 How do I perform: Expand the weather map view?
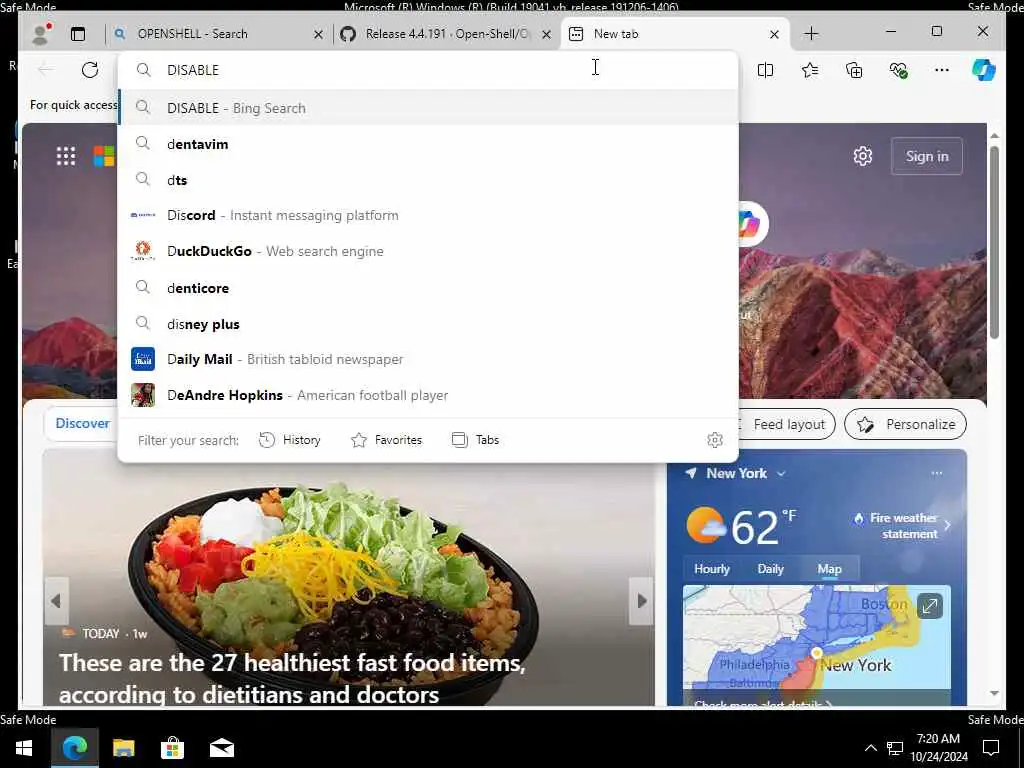tap(930, 606)
